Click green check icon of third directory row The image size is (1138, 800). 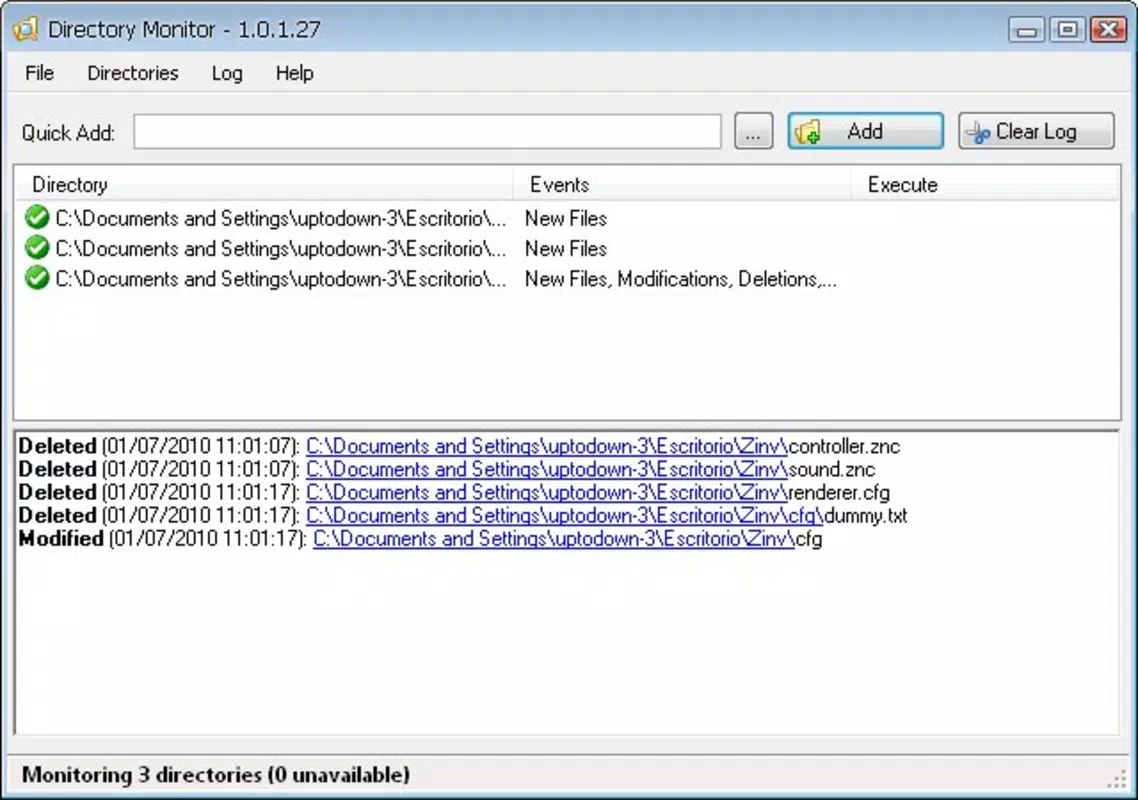36,278
